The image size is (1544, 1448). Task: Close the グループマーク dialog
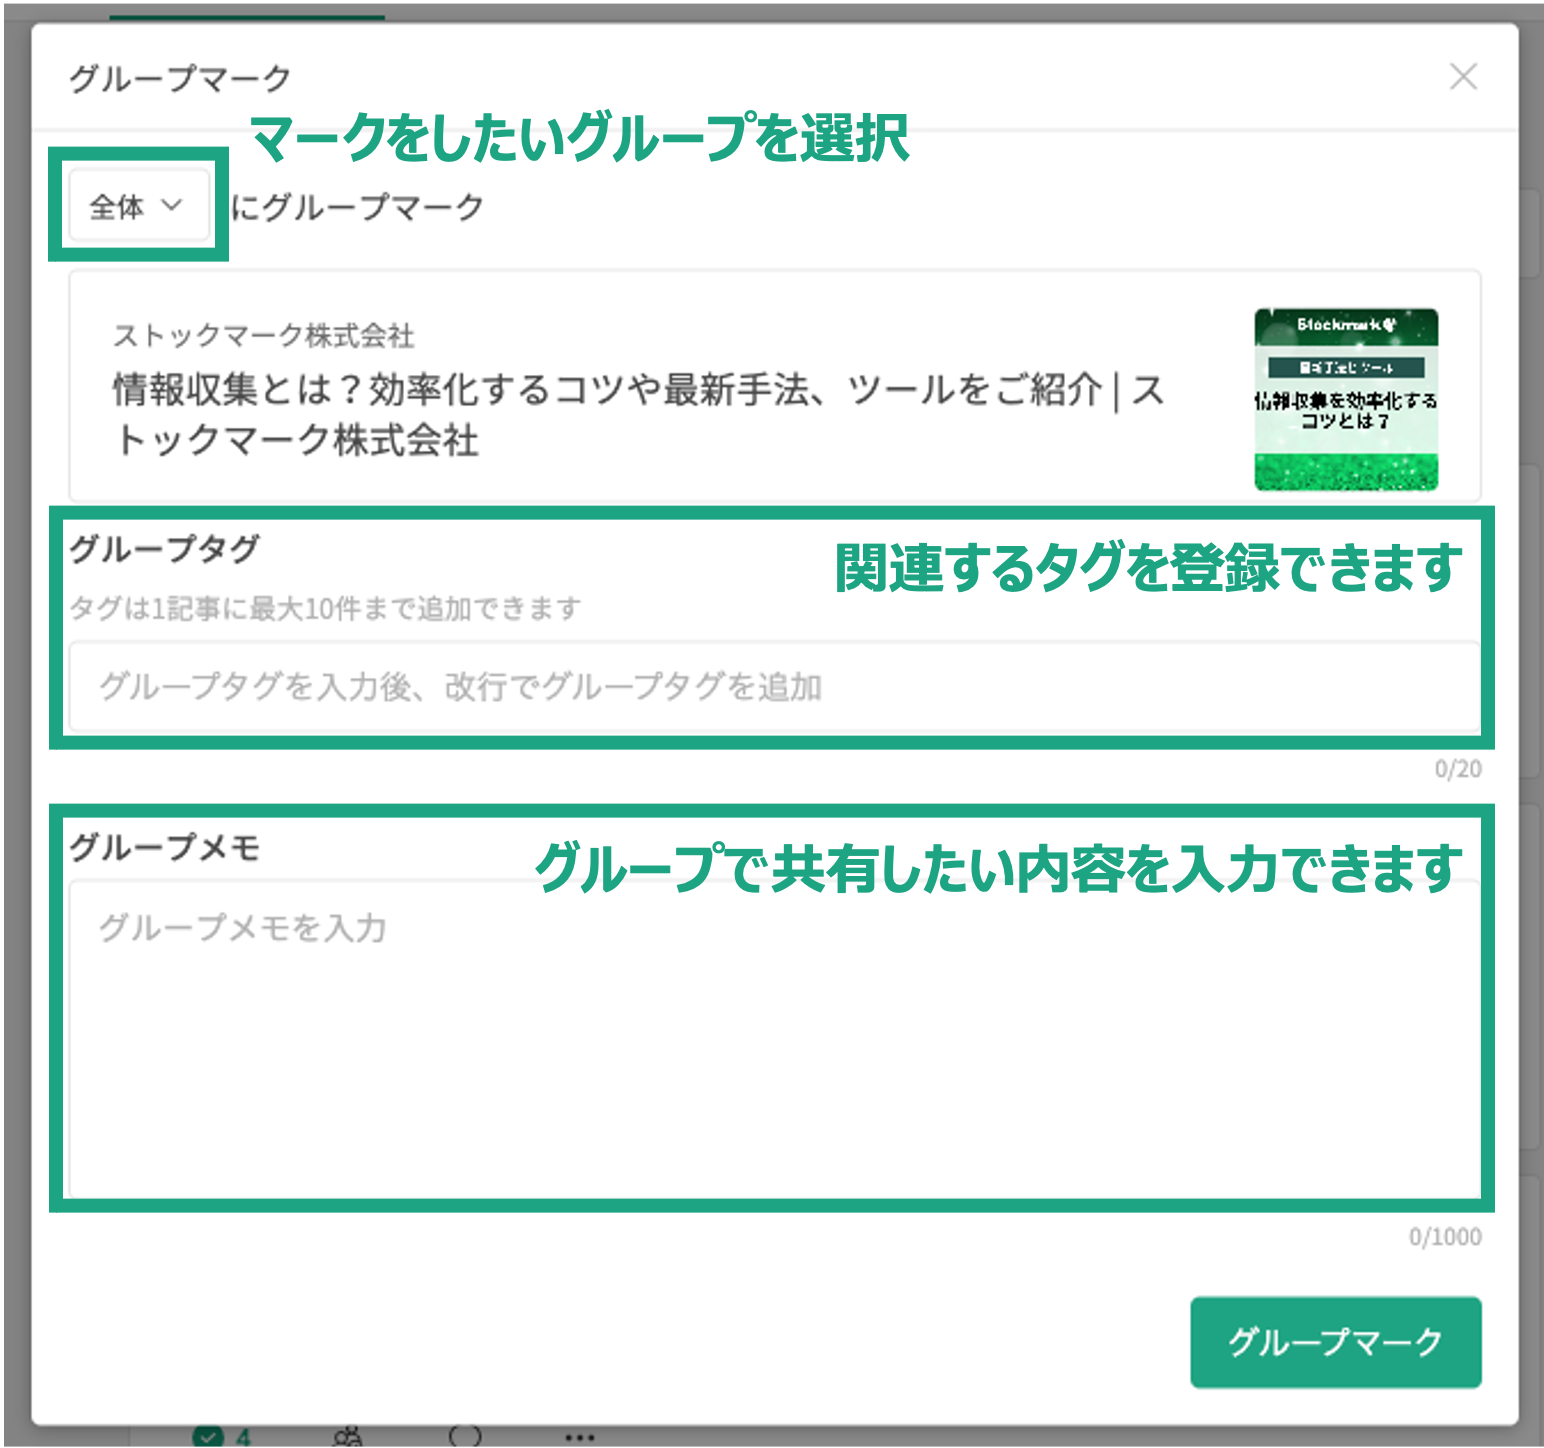coord(1463,77)
